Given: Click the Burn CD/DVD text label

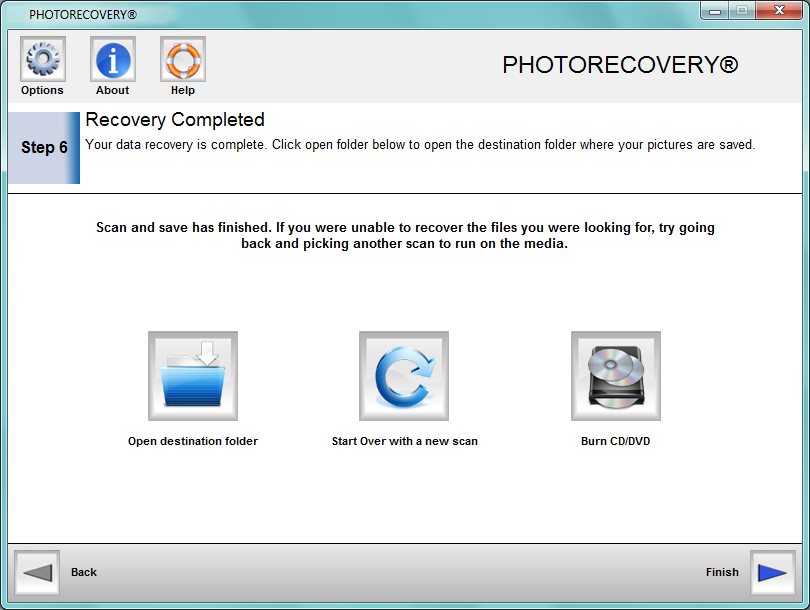Looking at the screenshot, I should pyautogui.click(x=615, y=441).
